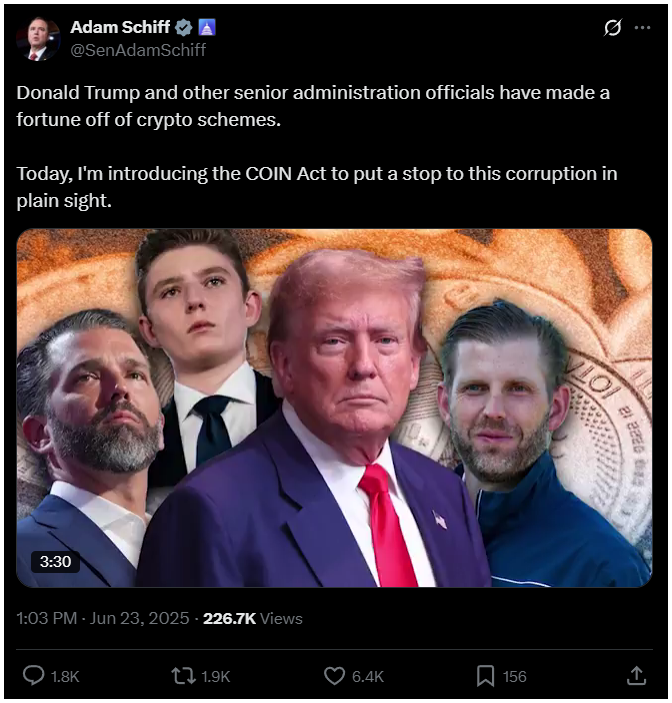Open the Grok explain icon
The width and height of the screenshot is (672, 703).
pyautogui.click(x=612, y=28)
